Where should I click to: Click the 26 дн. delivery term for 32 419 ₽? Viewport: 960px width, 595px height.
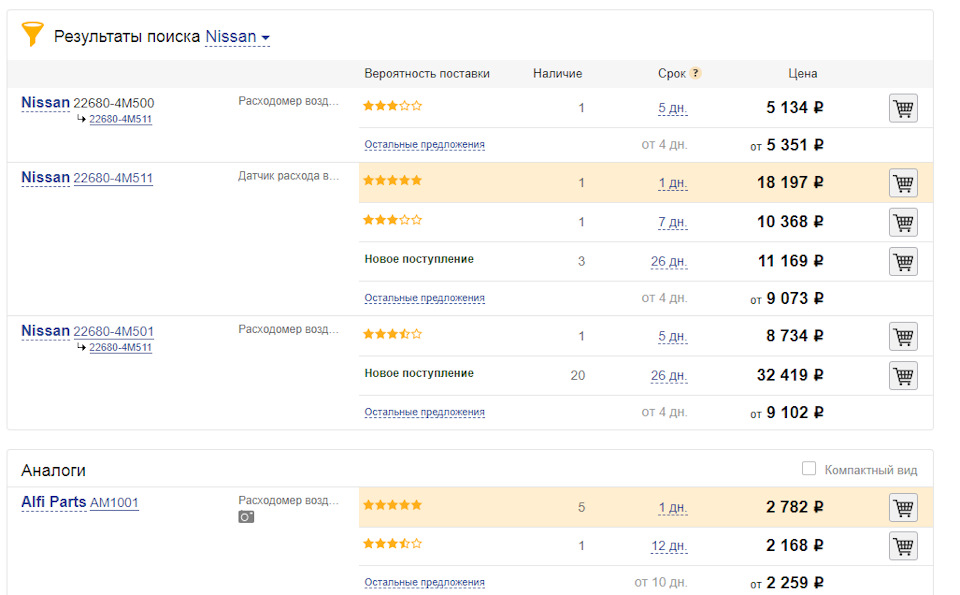[669, 375]
